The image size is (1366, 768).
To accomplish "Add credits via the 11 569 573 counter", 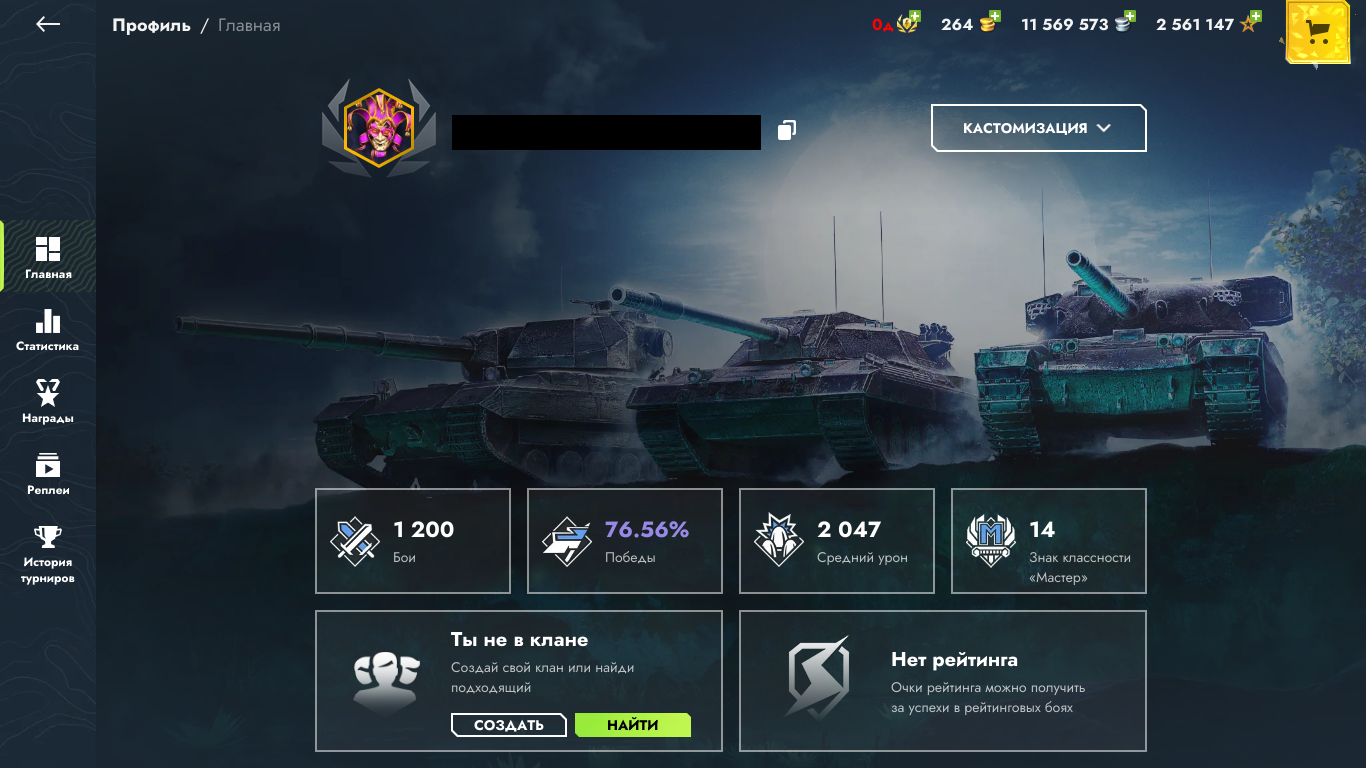I will click(1078, 23).
